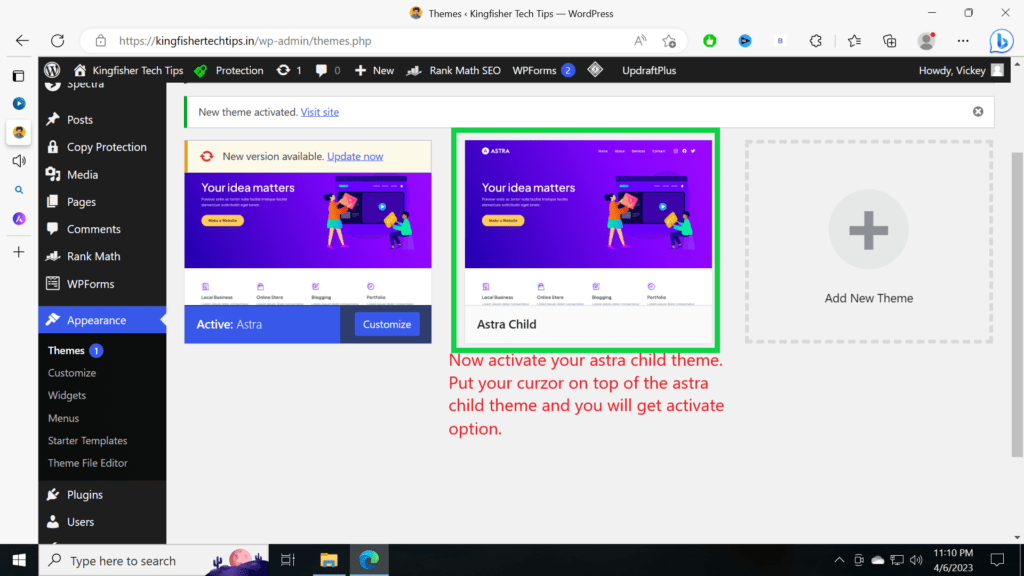Select Appearance in sidebar

pyautogui.click(x=102, y=320)
